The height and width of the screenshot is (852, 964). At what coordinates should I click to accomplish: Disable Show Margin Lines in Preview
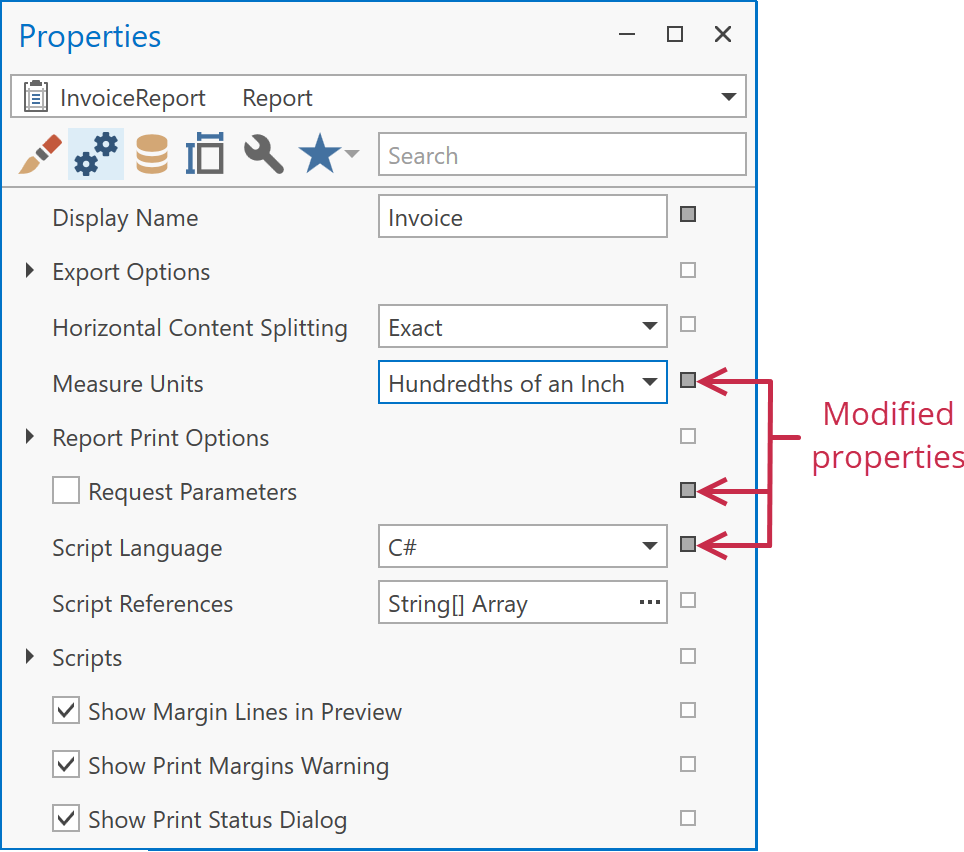65,710
